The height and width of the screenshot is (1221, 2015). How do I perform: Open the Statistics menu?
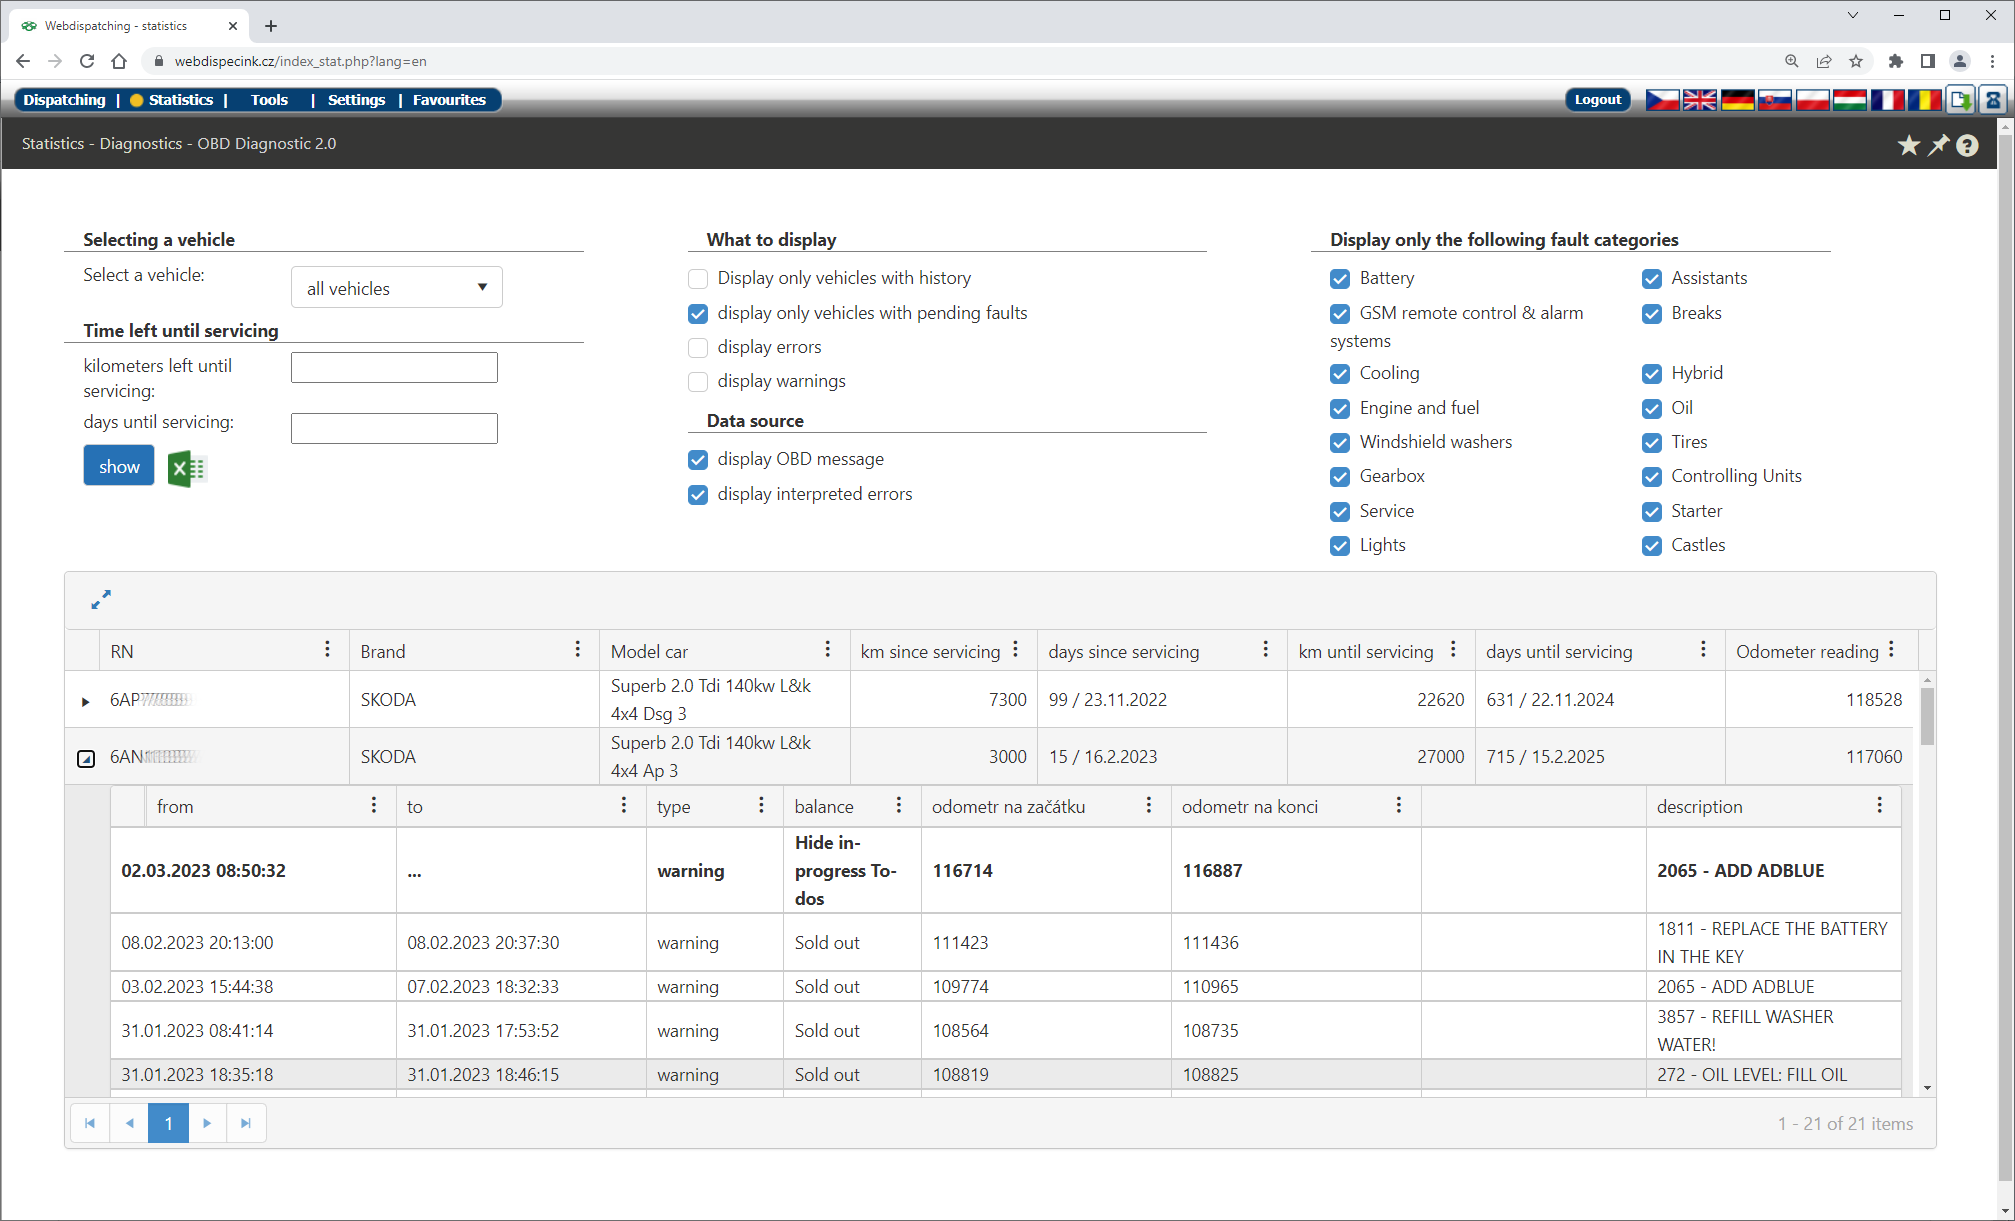[180, 99]
